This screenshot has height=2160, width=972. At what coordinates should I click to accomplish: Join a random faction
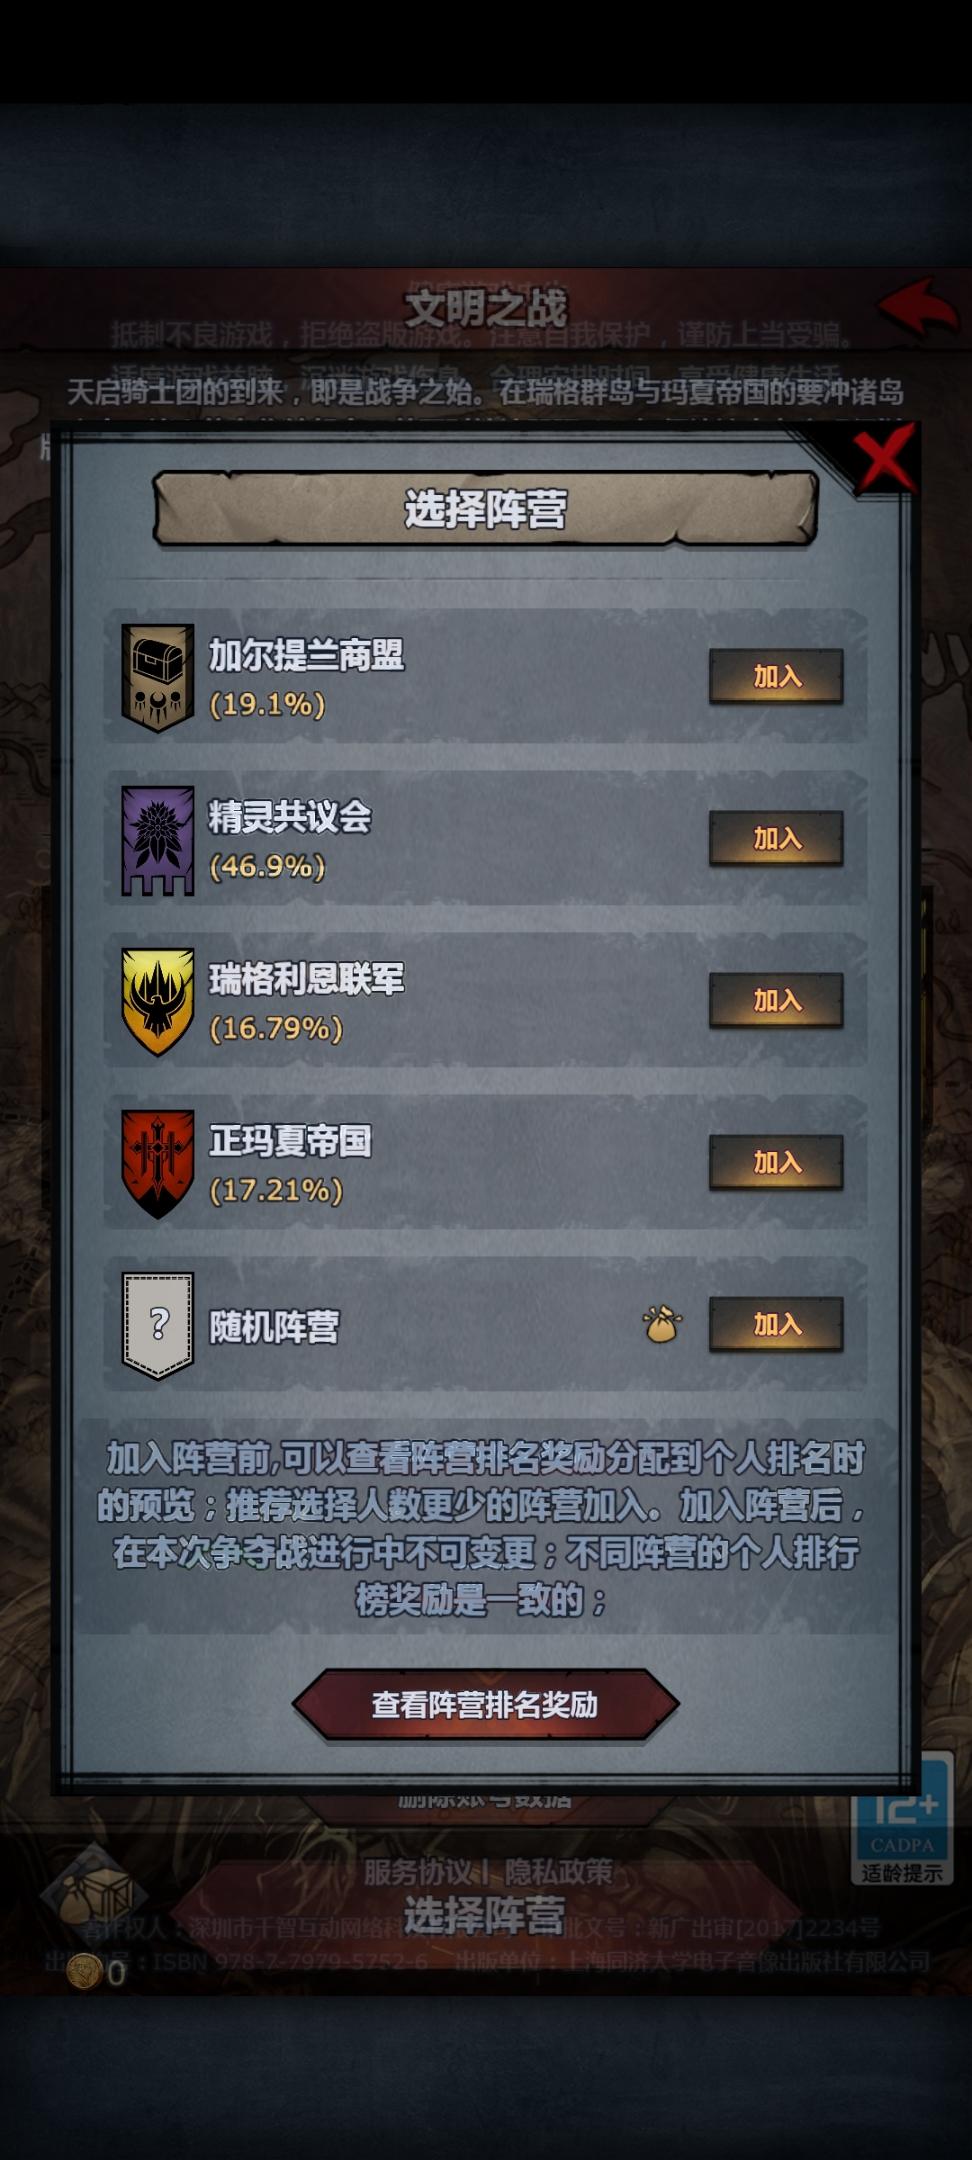pos(776,1325)
